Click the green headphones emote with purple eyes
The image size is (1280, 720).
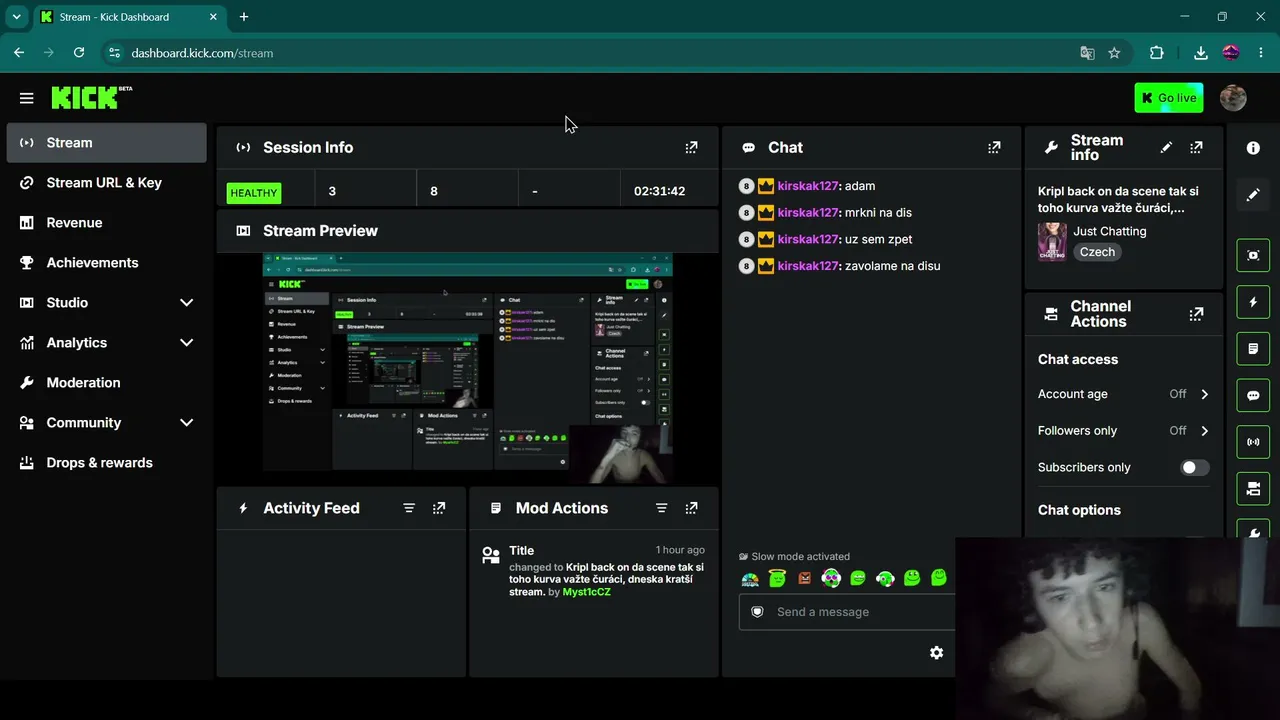831,578
